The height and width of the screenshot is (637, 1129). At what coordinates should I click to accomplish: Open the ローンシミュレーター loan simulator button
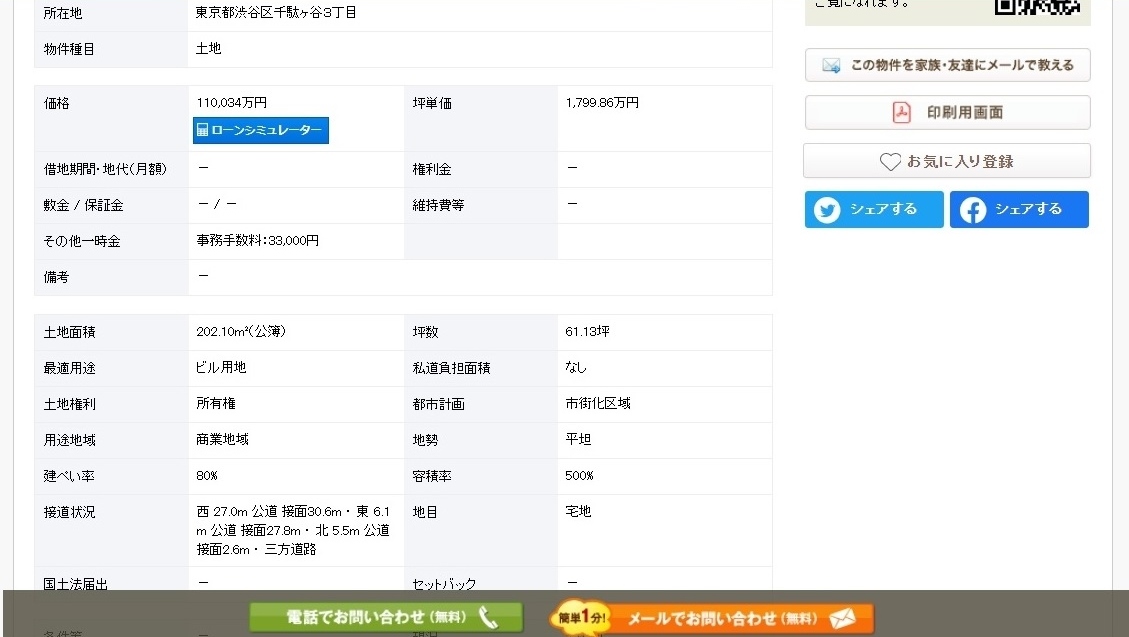click(x=261, y=130)
